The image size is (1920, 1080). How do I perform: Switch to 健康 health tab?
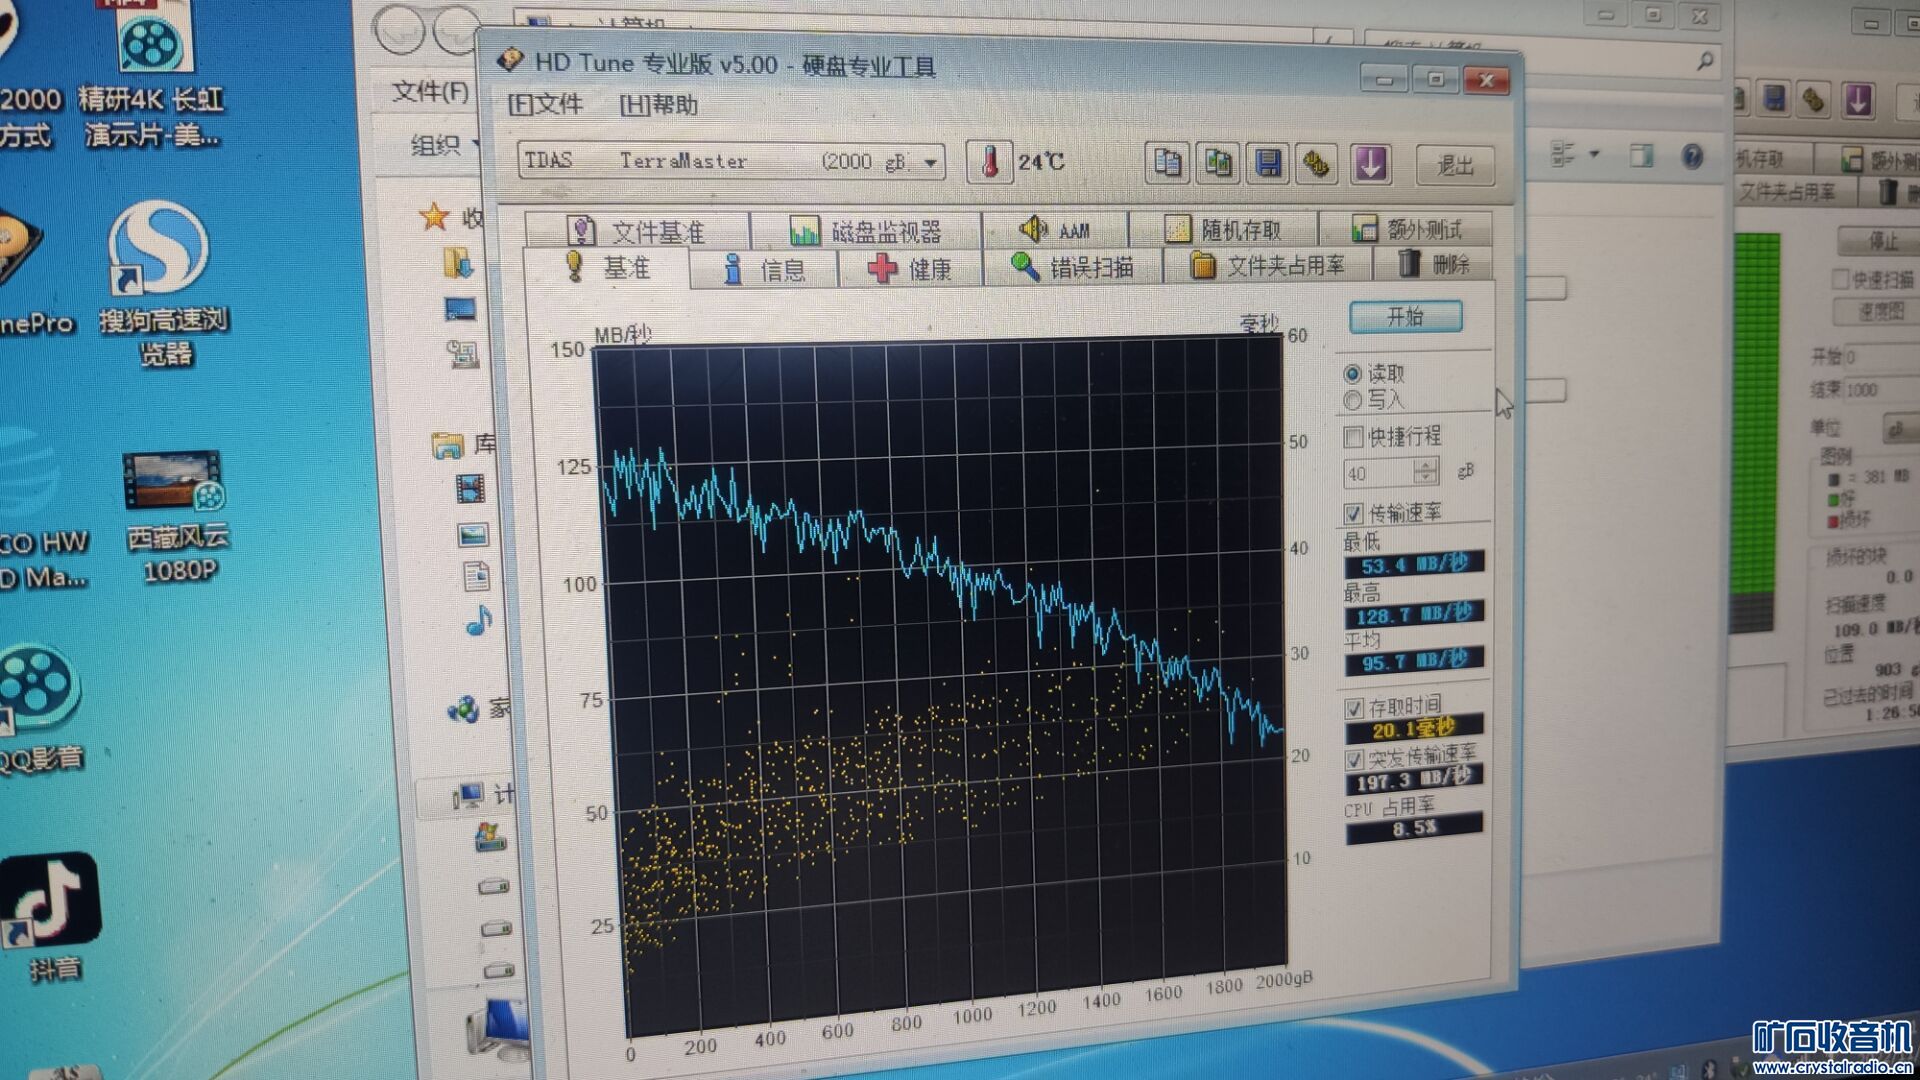click(910, 268)
